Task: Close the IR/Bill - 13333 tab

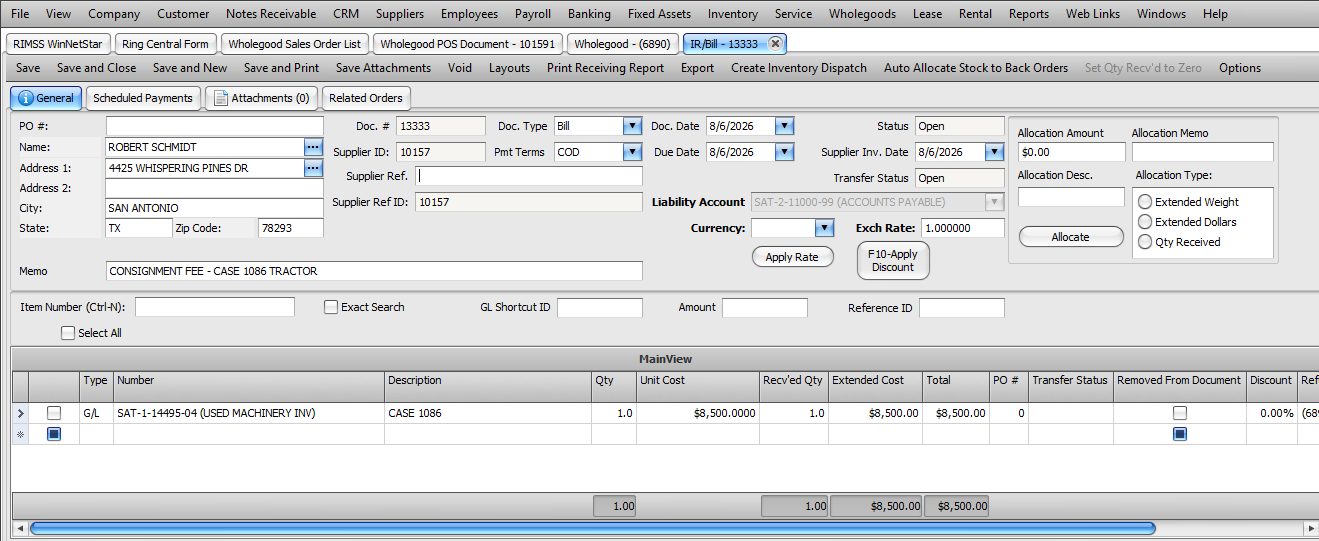Action: click(776, 44)
